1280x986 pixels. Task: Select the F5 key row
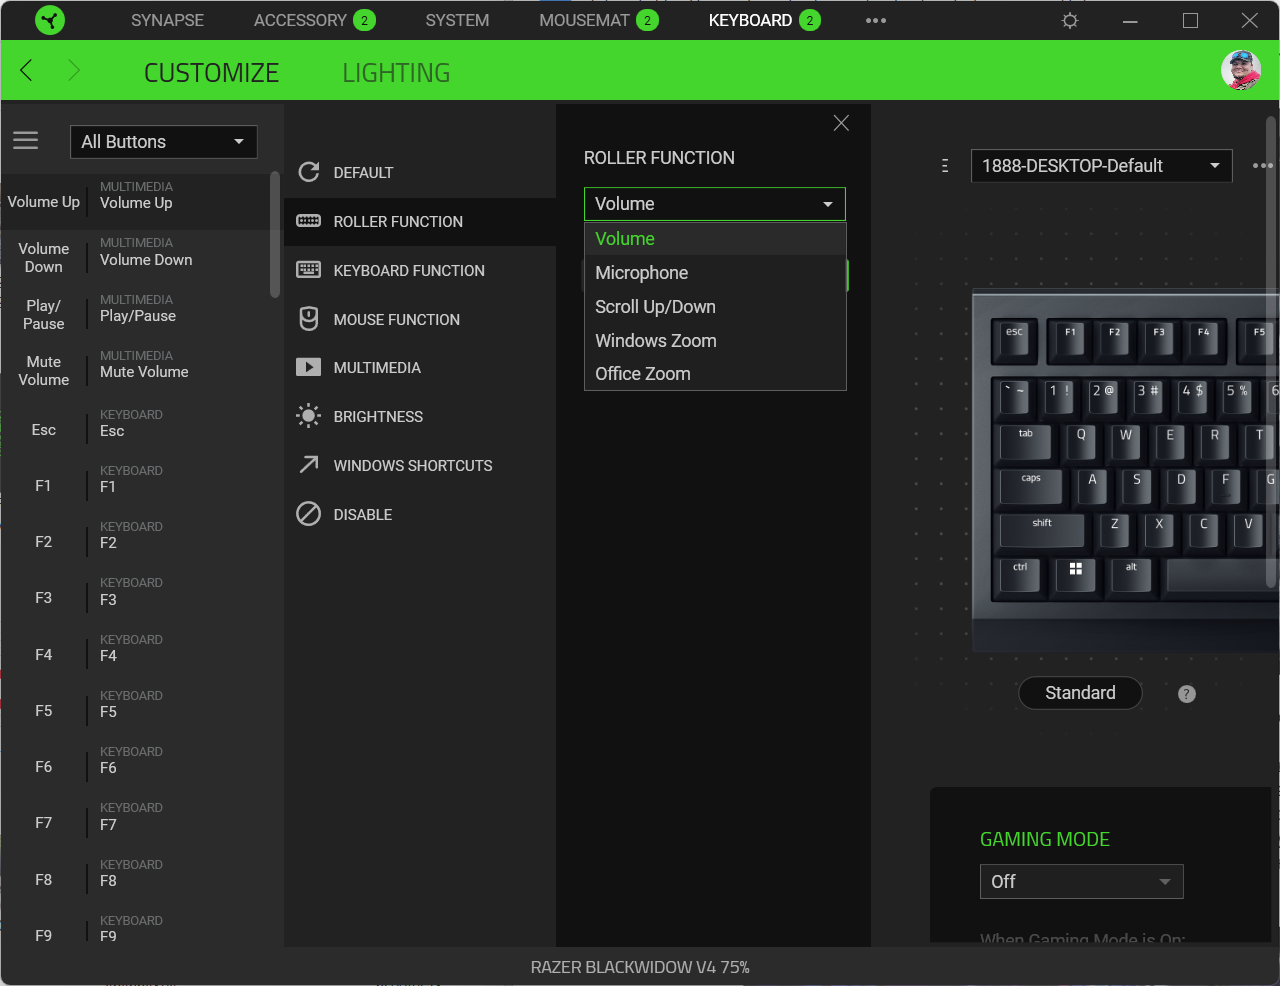[135, 710]
